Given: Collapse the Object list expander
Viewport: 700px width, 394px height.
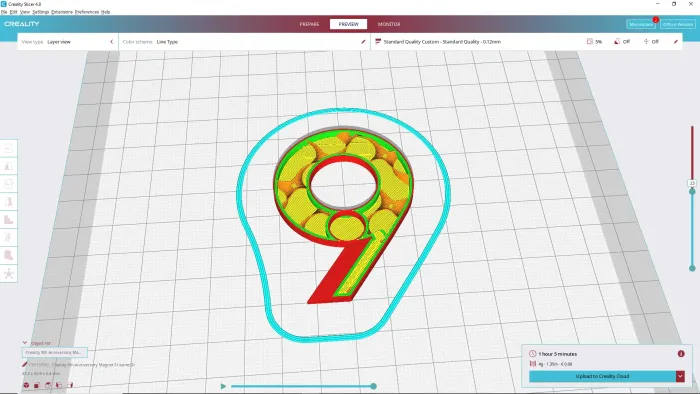Looking at the screenshot, I should pos(25,343).
